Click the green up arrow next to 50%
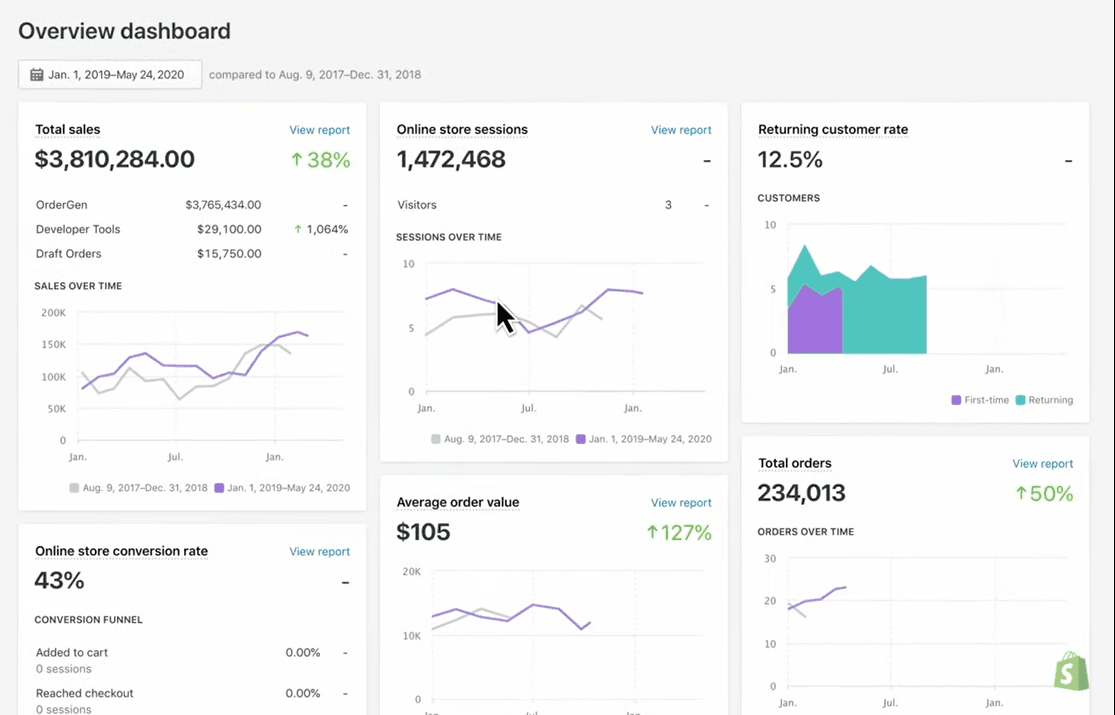Screen dimensions: 1115x715 point(1021,493)
